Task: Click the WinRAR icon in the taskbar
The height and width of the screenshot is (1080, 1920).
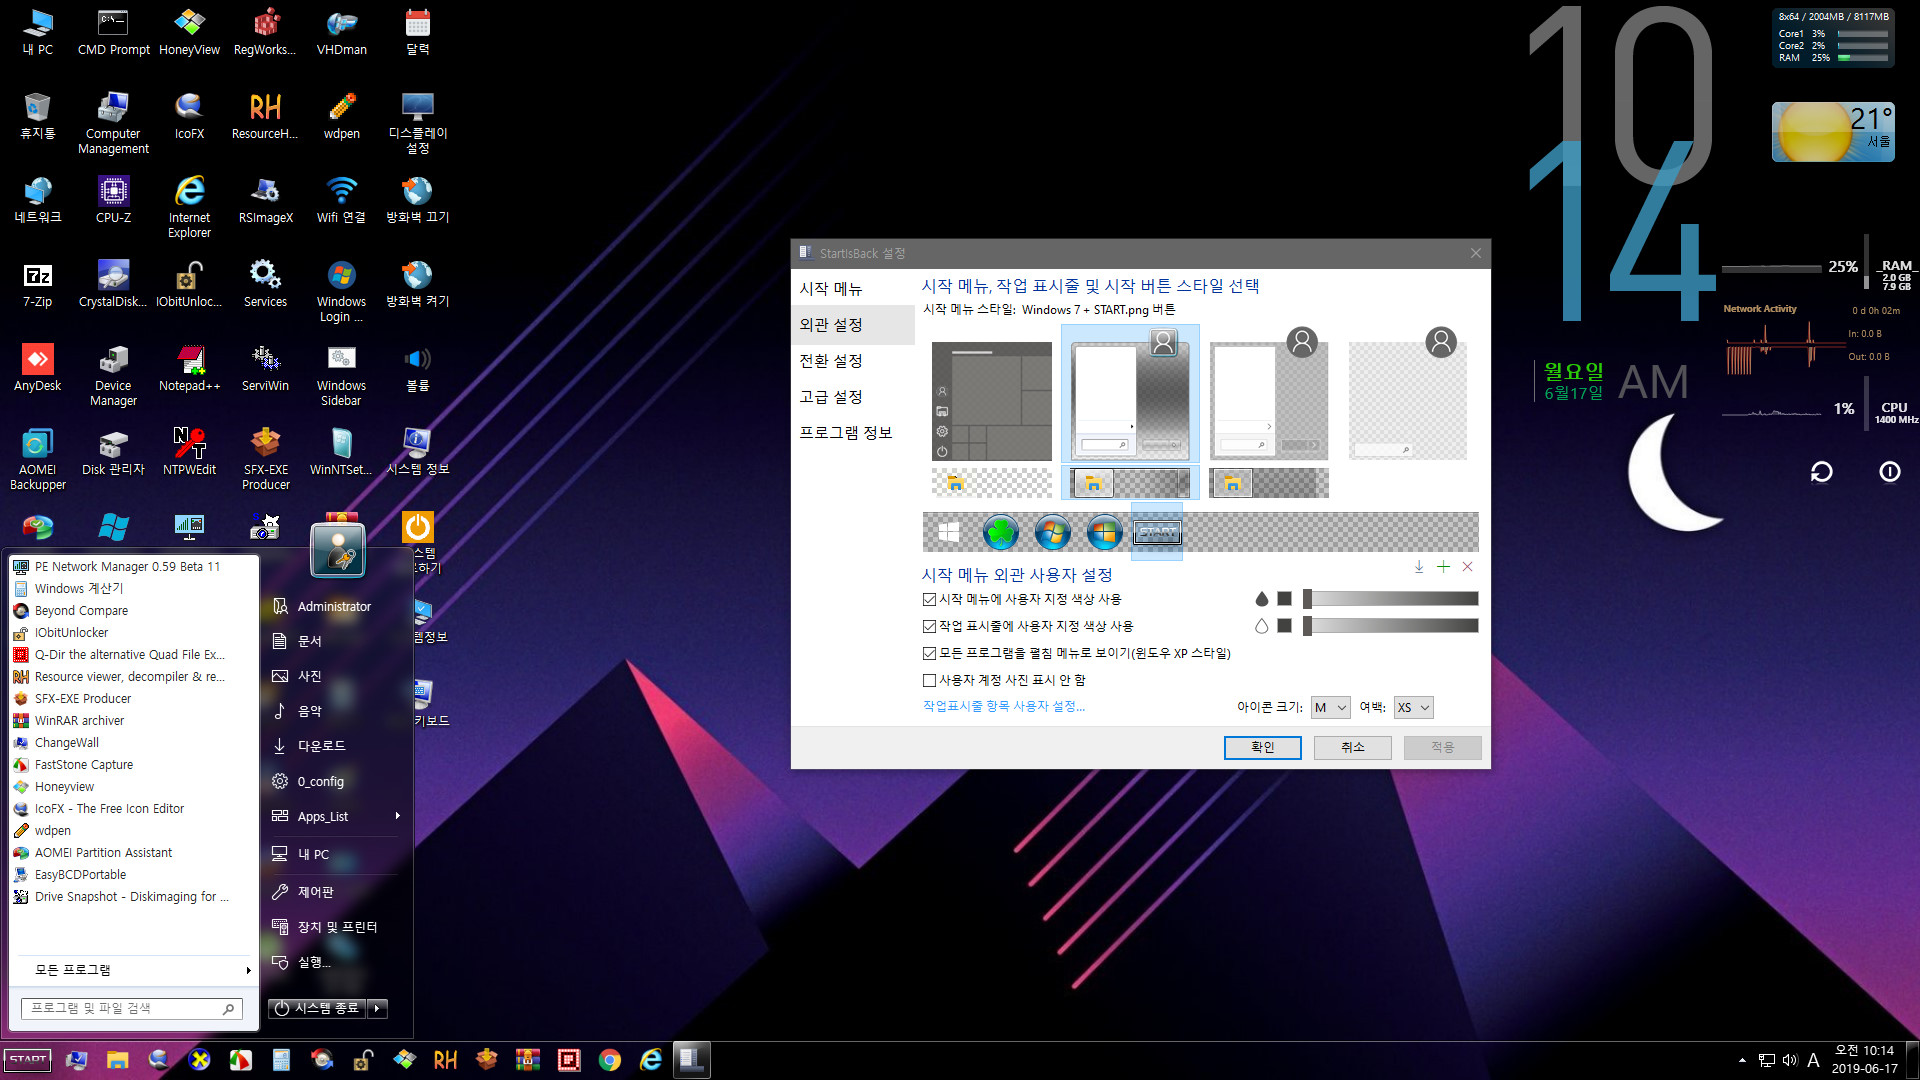Action: point(527,1060)
